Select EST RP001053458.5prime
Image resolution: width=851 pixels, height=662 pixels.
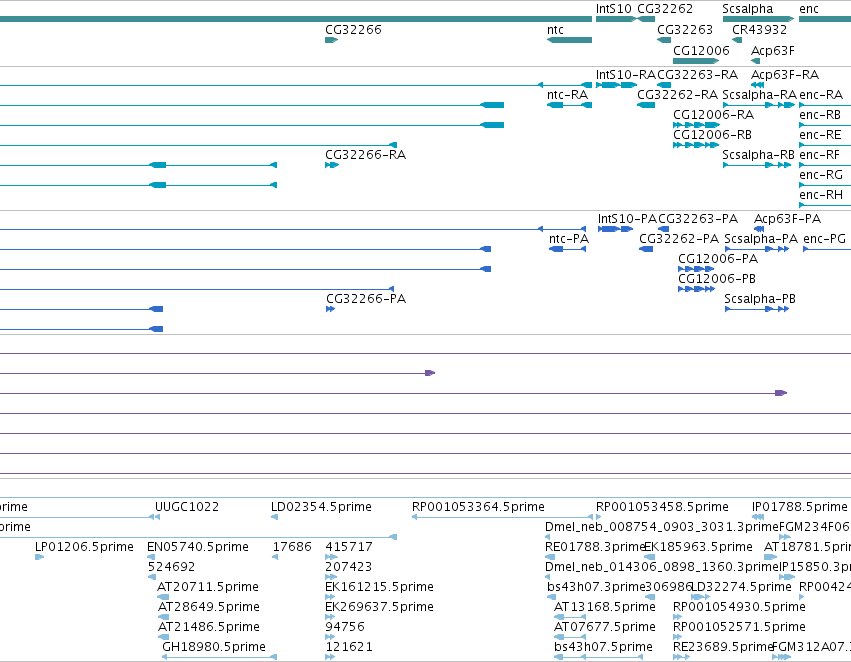click(662, 507)
